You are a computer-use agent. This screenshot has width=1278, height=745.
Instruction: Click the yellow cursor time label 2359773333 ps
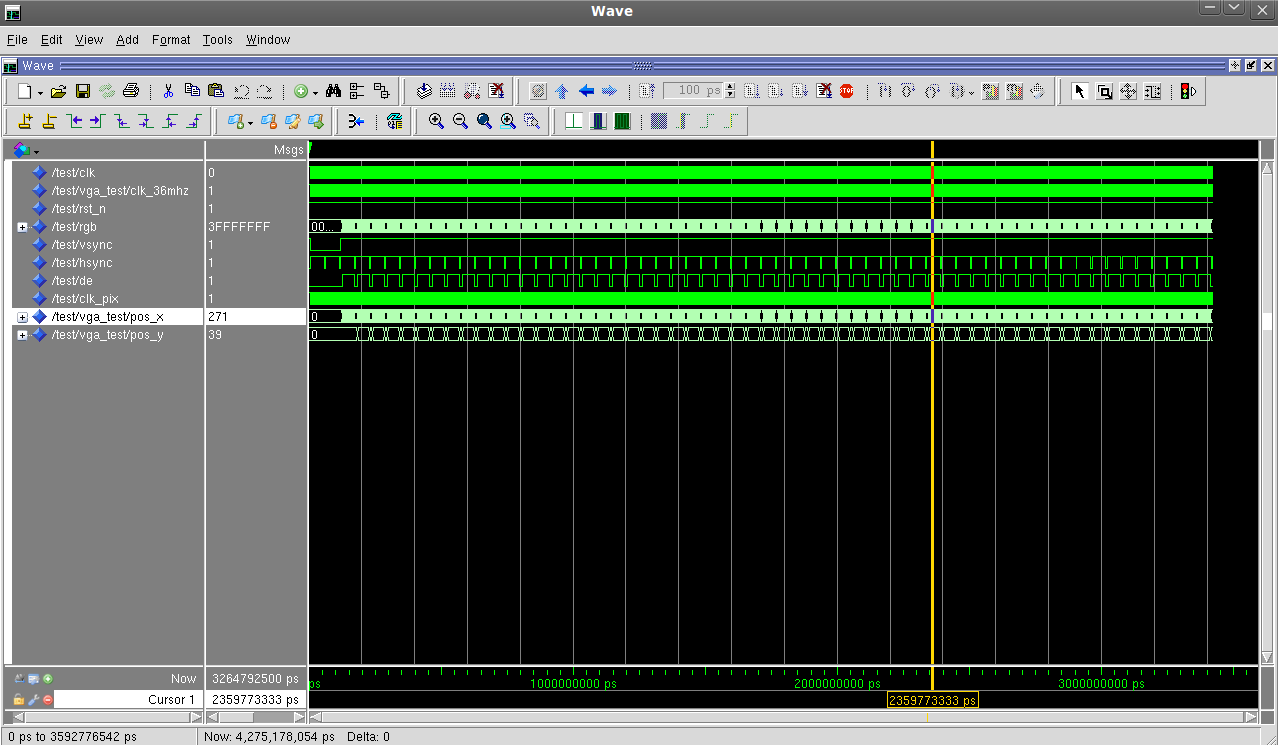pos(933,700)
